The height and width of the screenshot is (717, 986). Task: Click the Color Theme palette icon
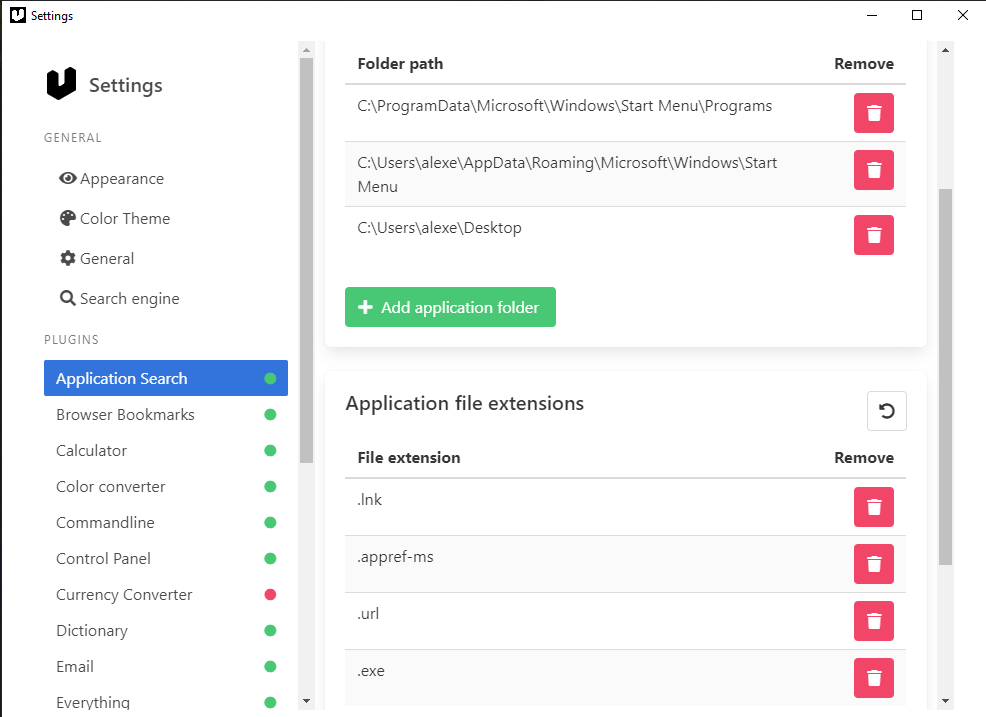tap(68, 218)
